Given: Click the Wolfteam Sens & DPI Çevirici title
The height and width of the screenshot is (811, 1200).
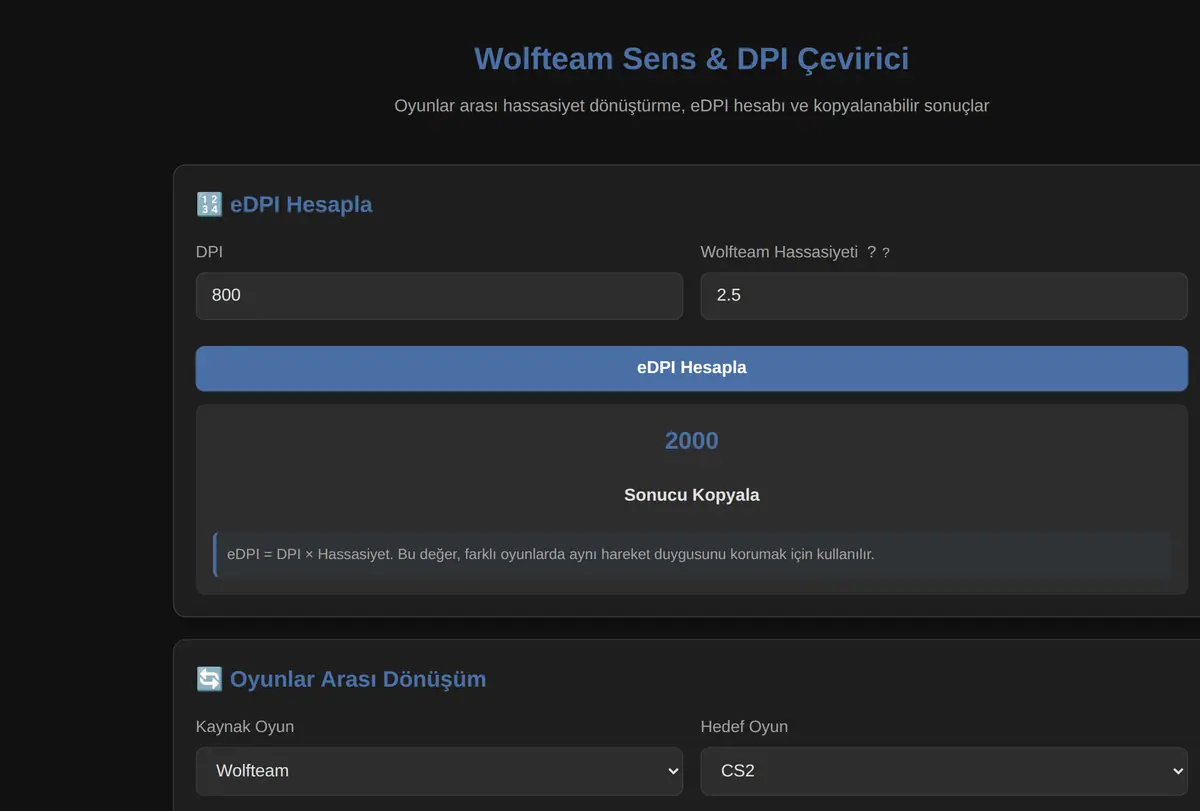Looking at the screenshot, I should coord(691,59).
